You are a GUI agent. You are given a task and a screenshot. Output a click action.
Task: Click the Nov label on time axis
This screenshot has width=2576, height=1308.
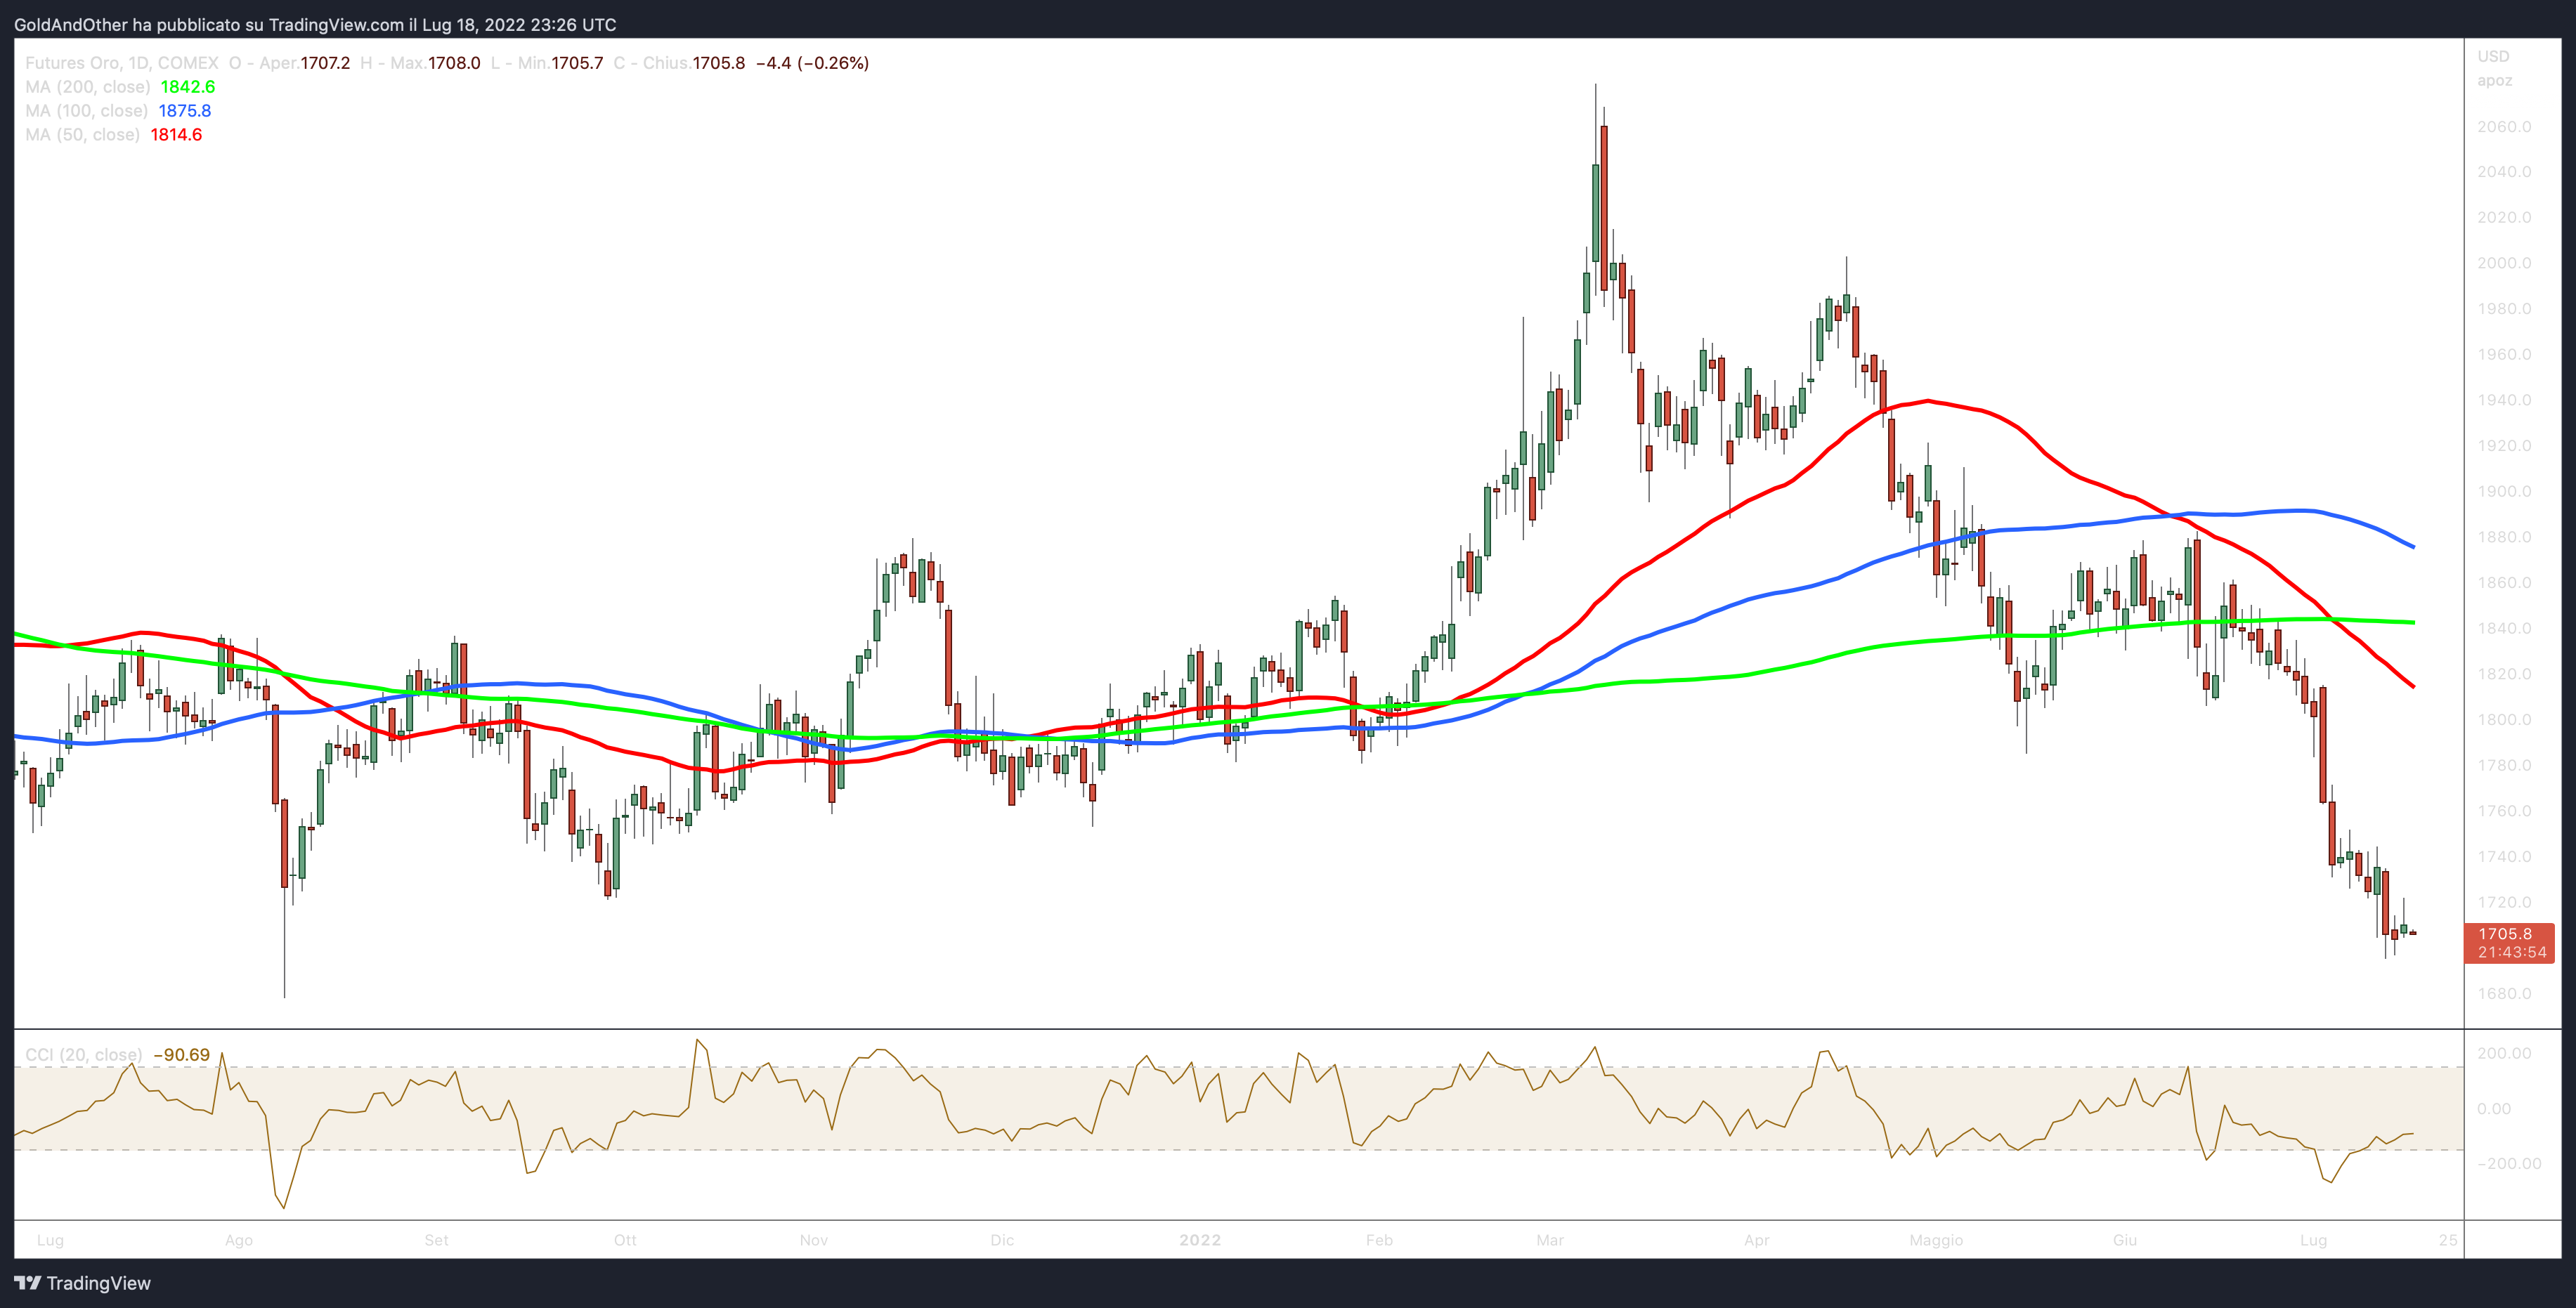coord(813,1240)
